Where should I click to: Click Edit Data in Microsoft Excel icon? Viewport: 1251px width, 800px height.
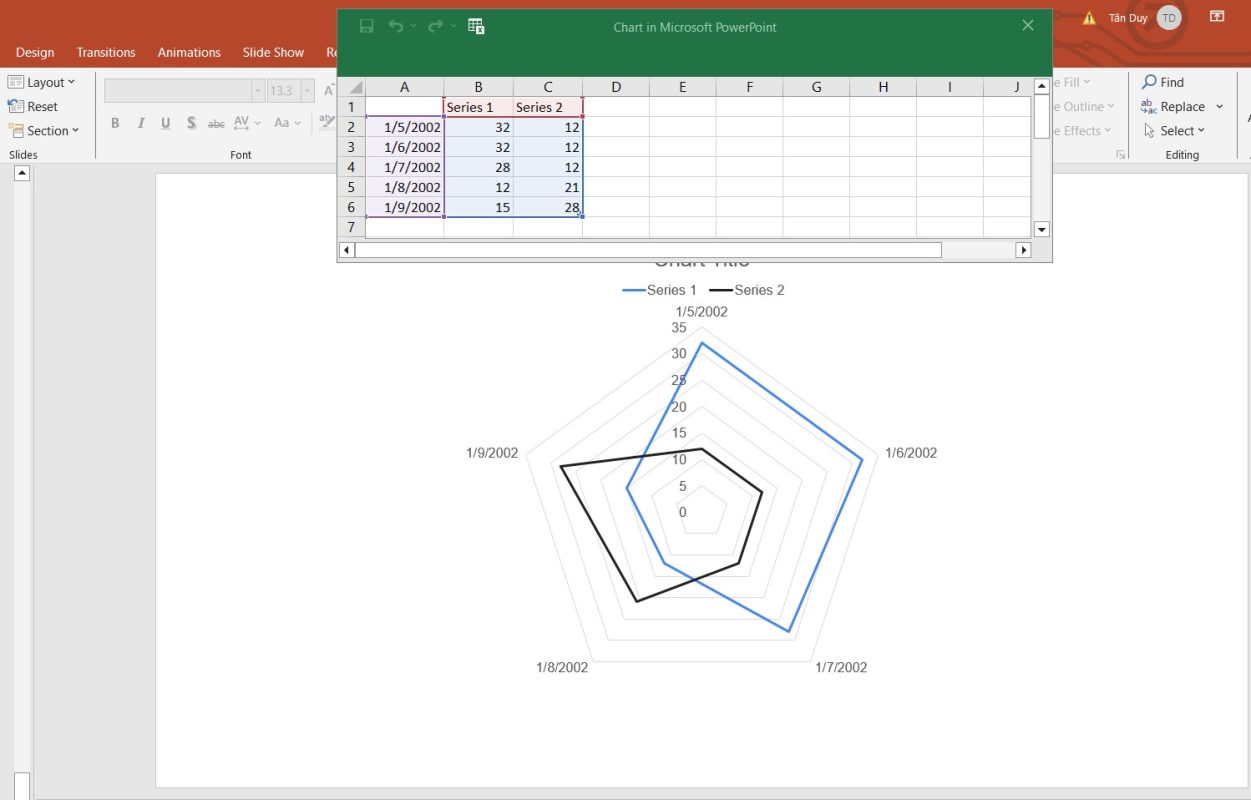coord(476,27)
